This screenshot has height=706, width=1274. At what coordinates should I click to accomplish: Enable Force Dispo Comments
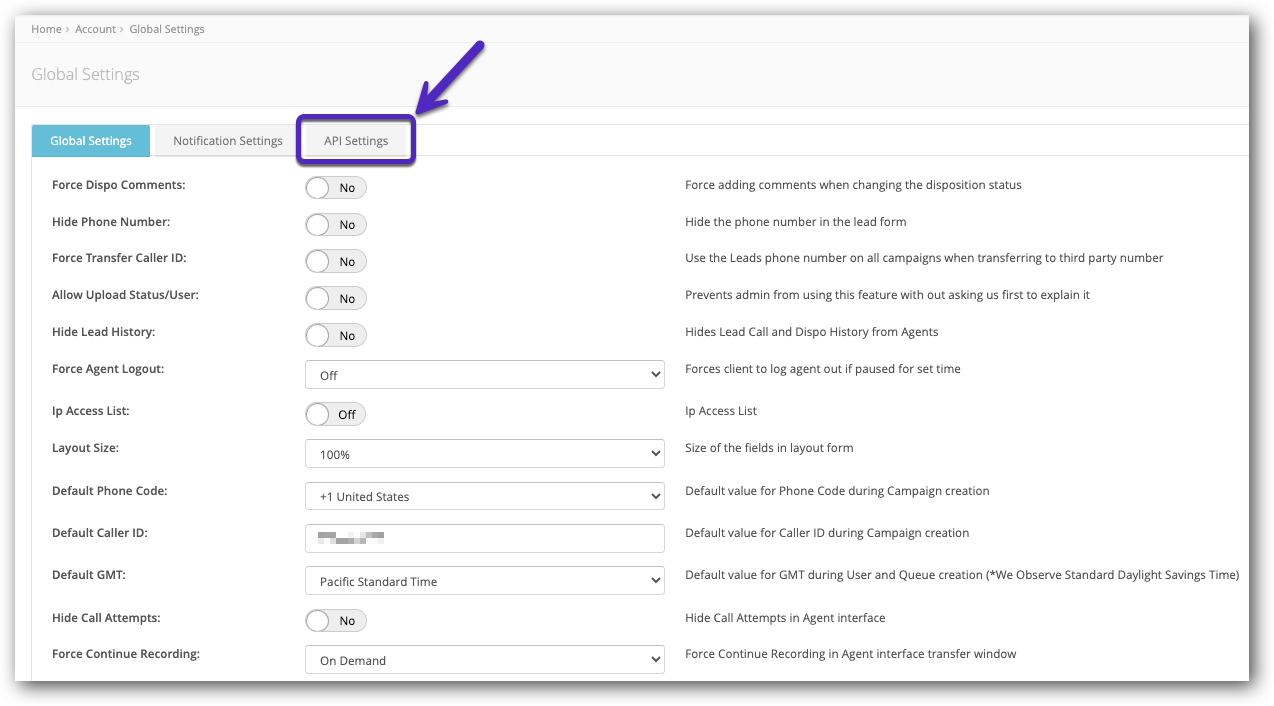(x=335, y=187)
